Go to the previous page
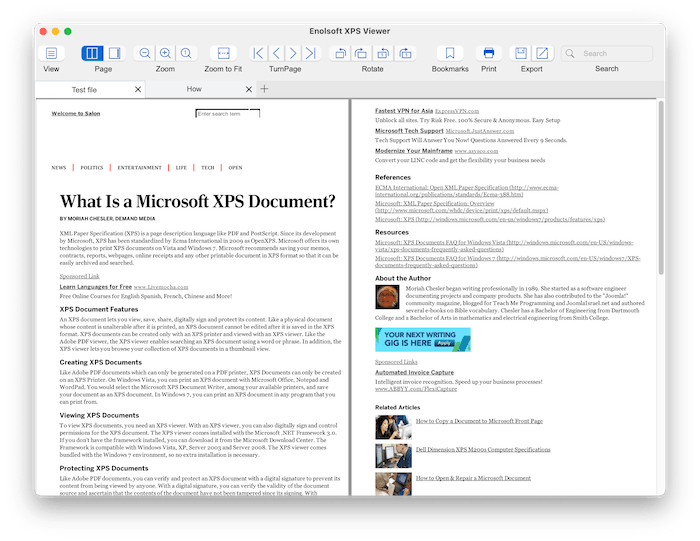 click(276, 53)
